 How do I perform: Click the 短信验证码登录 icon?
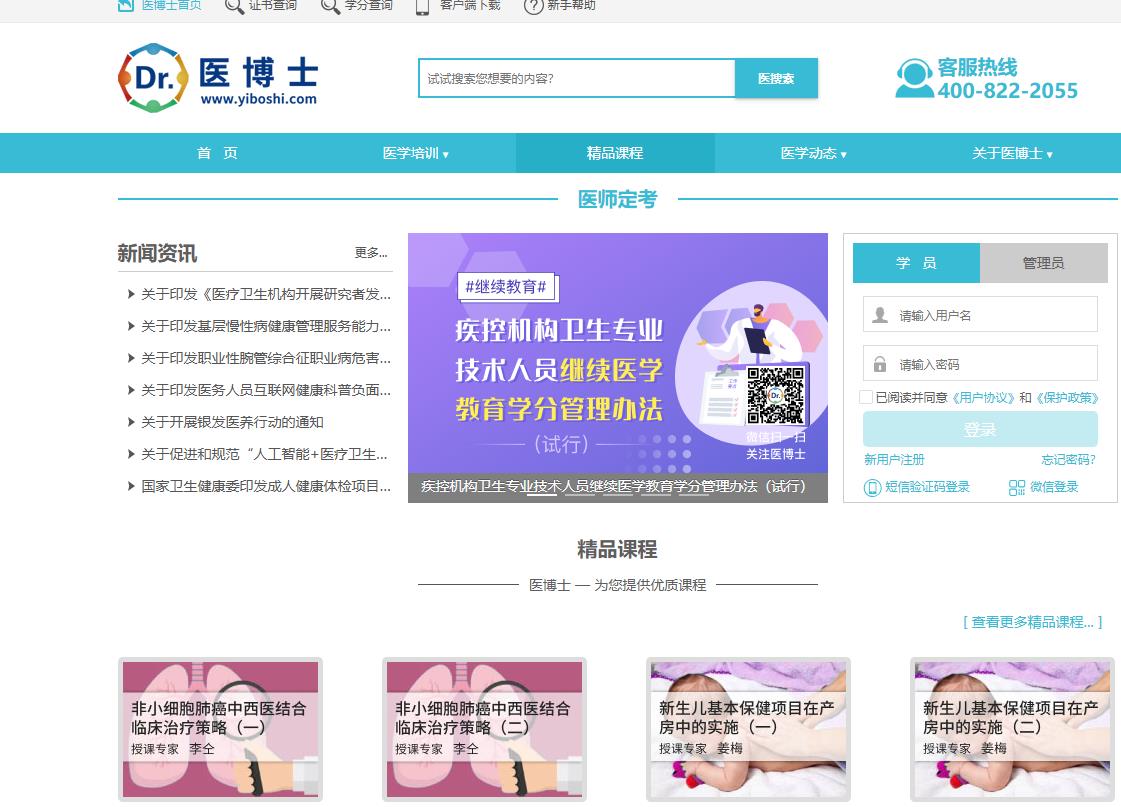tap(872, 487)
